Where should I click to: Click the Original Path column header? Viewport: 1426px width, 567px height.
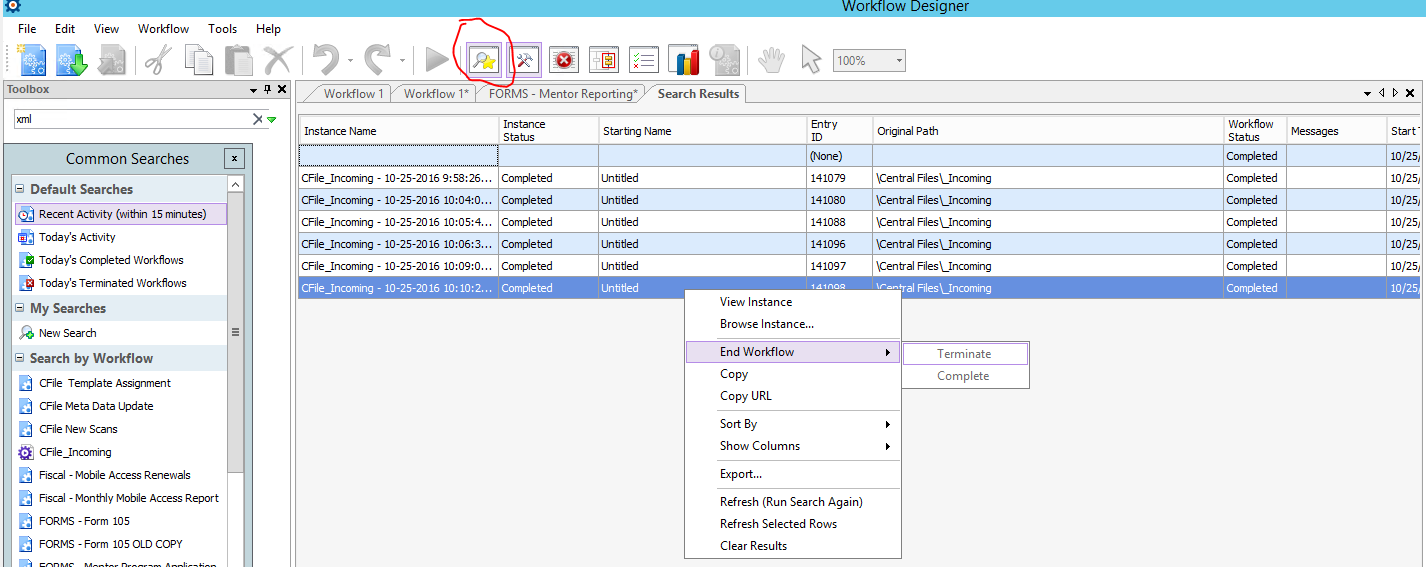(907, 131)
